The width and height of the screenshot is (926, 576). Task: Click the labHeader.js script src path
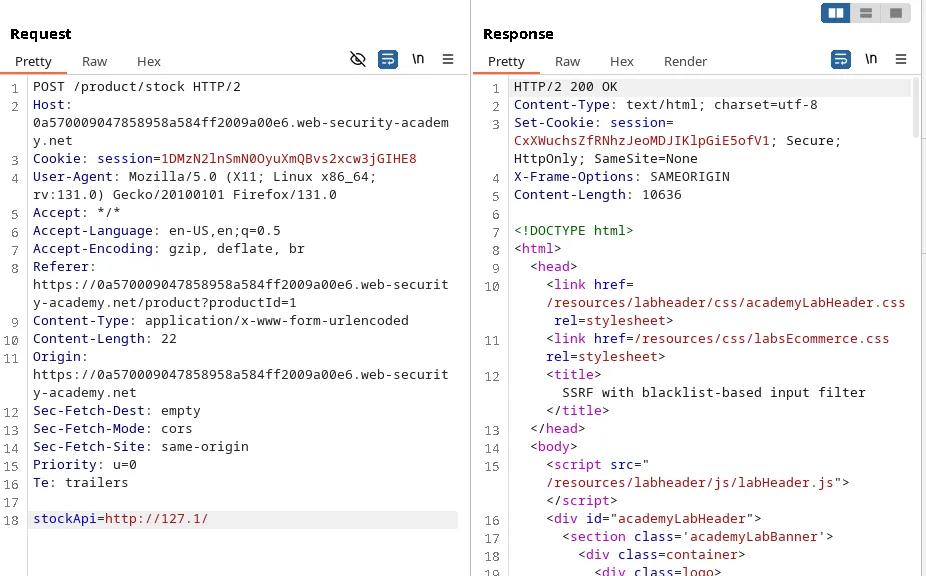[x=689, y=483]
